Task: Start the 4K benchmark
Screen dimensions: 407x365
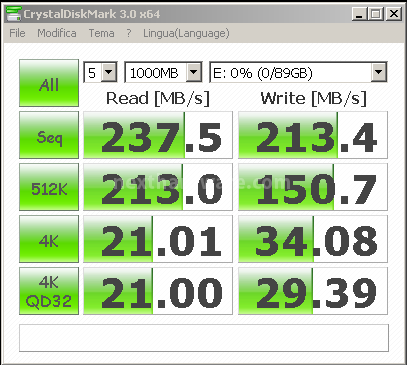Action: (x=49, y=239)
